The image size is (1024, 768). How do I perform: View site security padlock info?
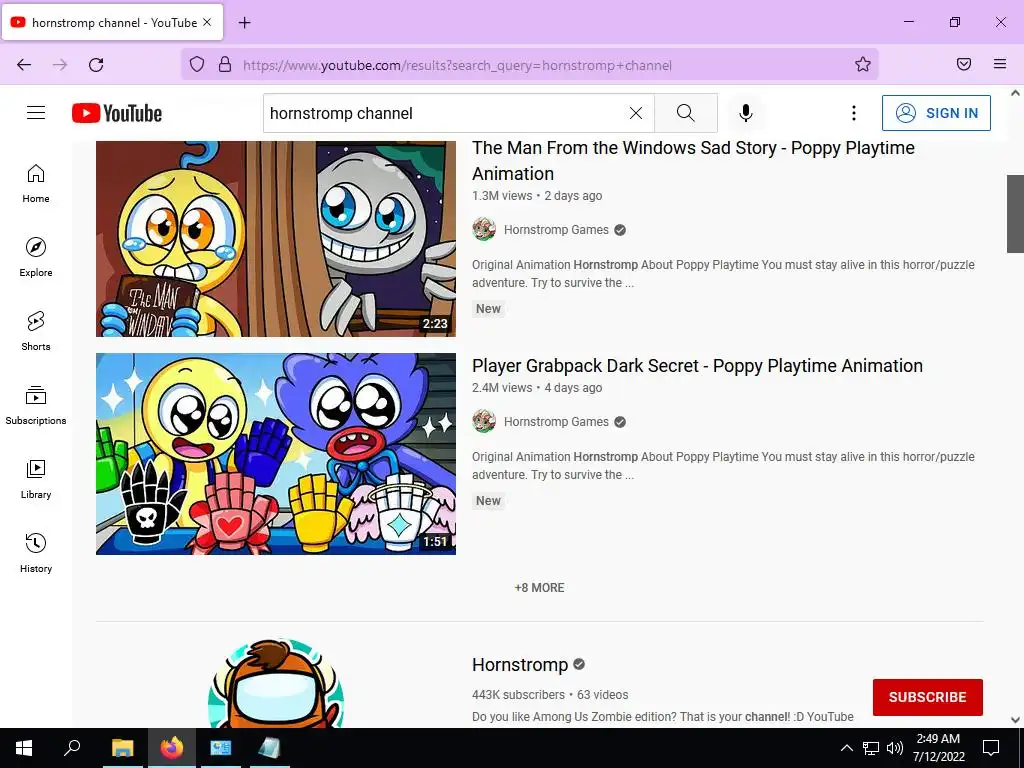225,65
